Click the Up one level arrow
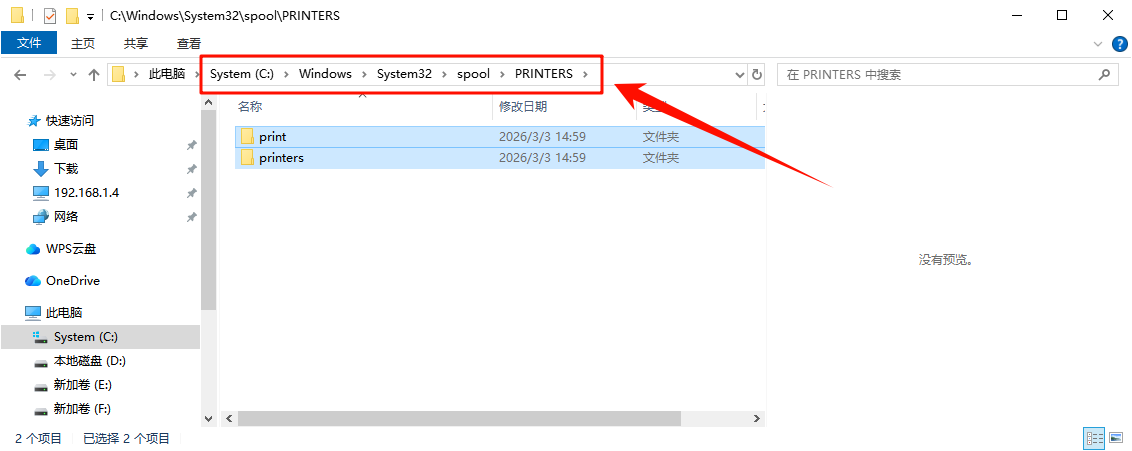Image resolution: width=1132 pixels, height=451 pixels. coord(94,75)
